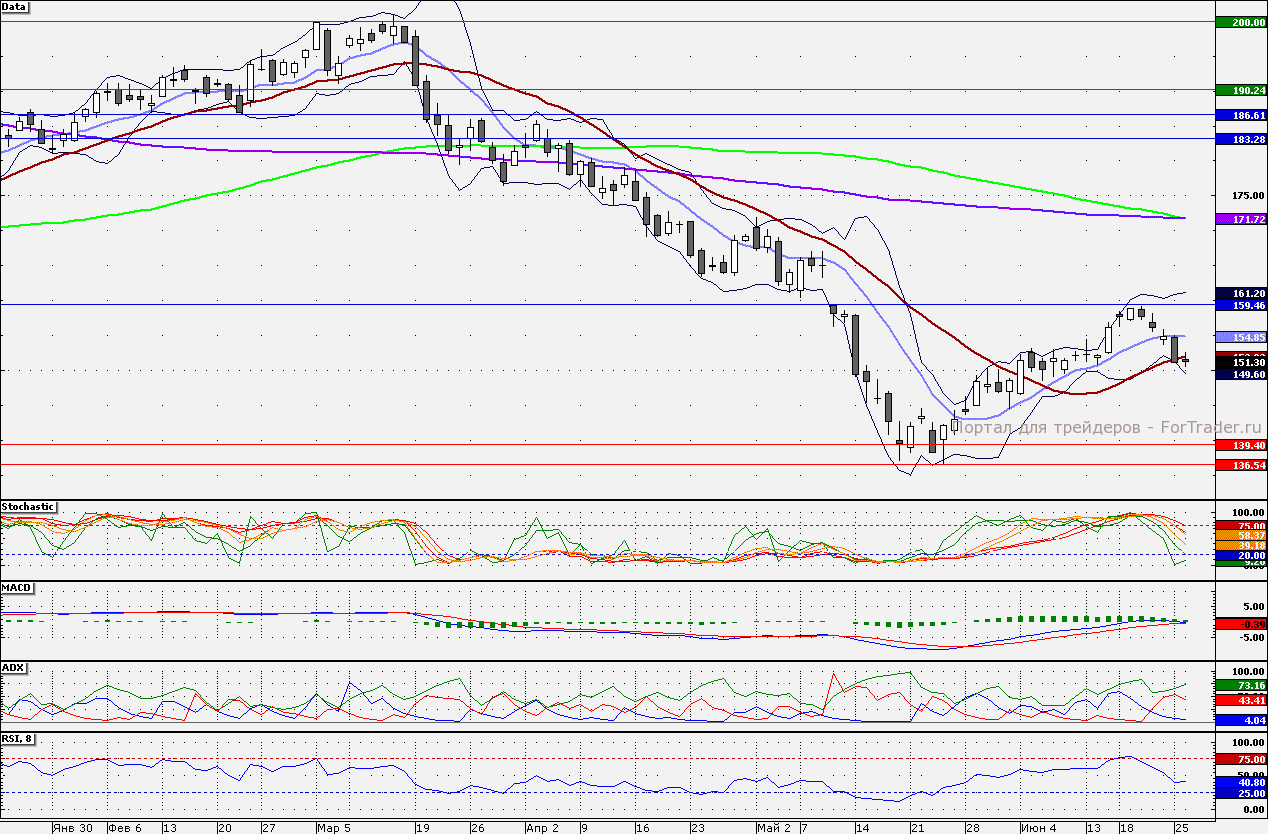
Task: Click the green 73.16 ADX value tag
Action: point(1240,686)
